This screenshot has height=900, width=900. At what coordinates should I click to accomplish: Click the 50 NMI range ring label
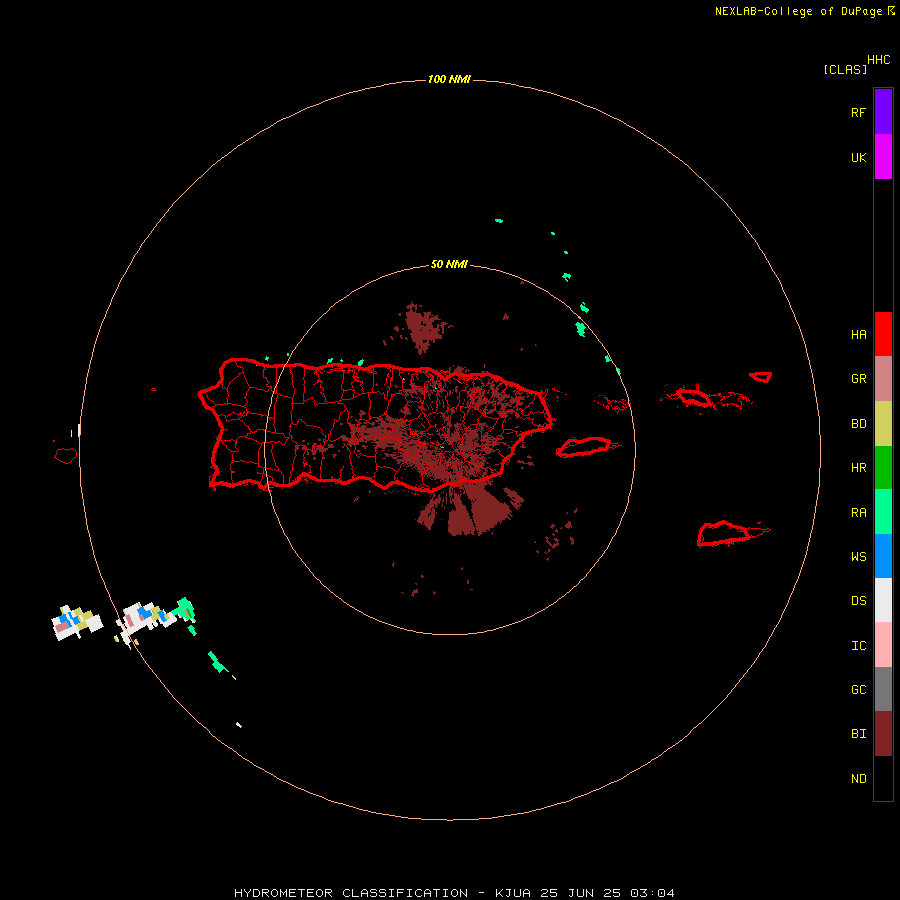449,265
